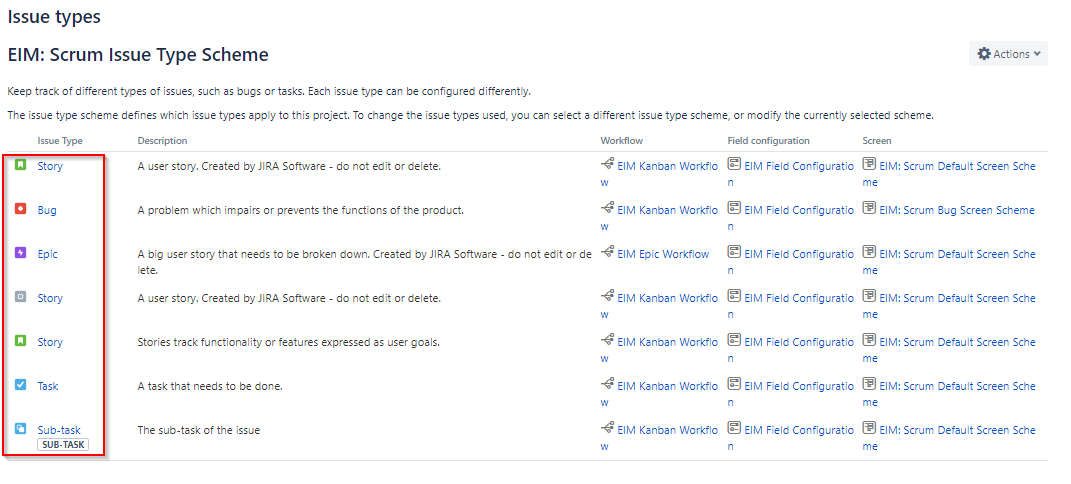The height and width of the screenshot is (484, 1071).
Task: Click the field configuration icon in the Epic row
Action: pyautogui.click(x=734, y=253)
